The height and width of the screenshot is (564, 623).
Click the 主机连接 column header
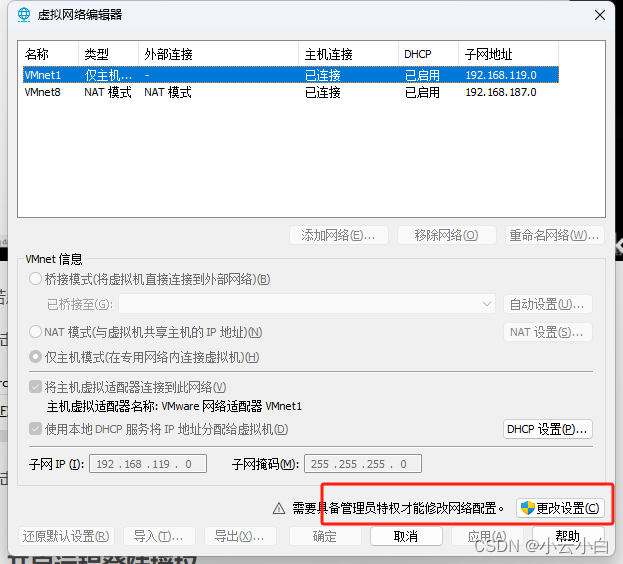tap(348, 54)
